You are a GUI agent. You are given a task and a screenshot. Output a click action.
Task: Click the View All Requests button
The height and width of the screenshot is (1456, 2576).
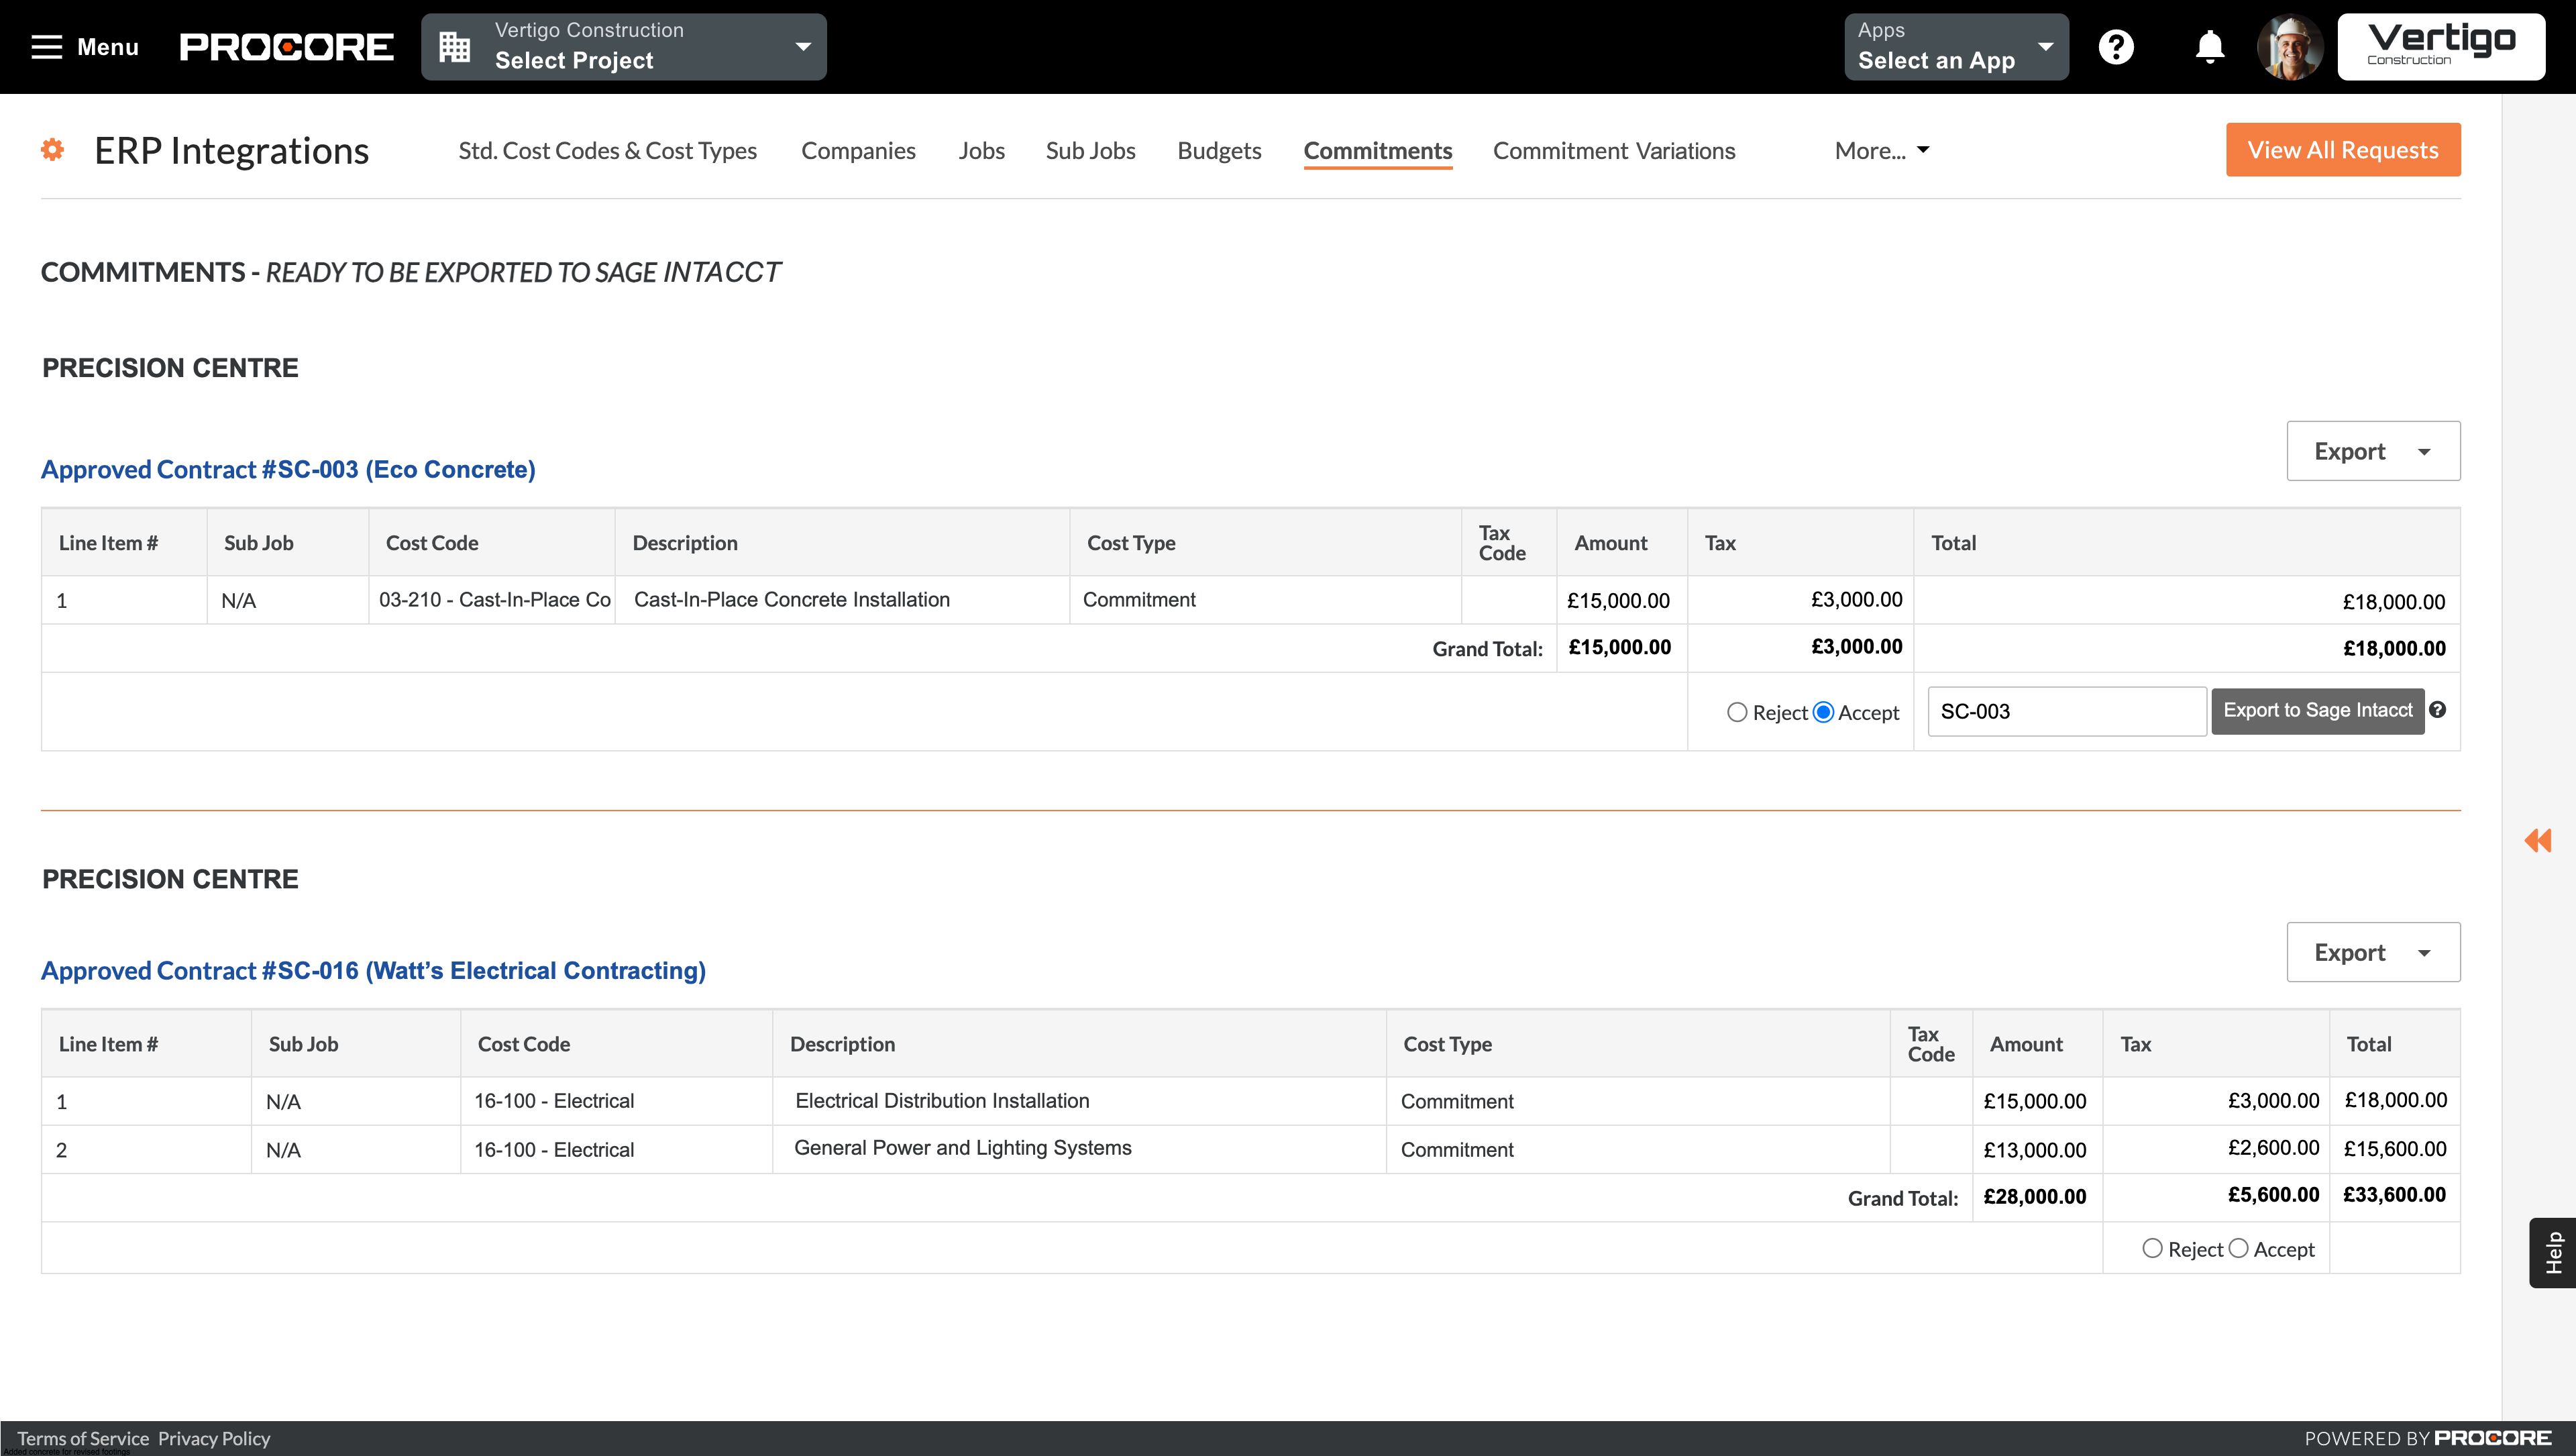pos(2343,149)
